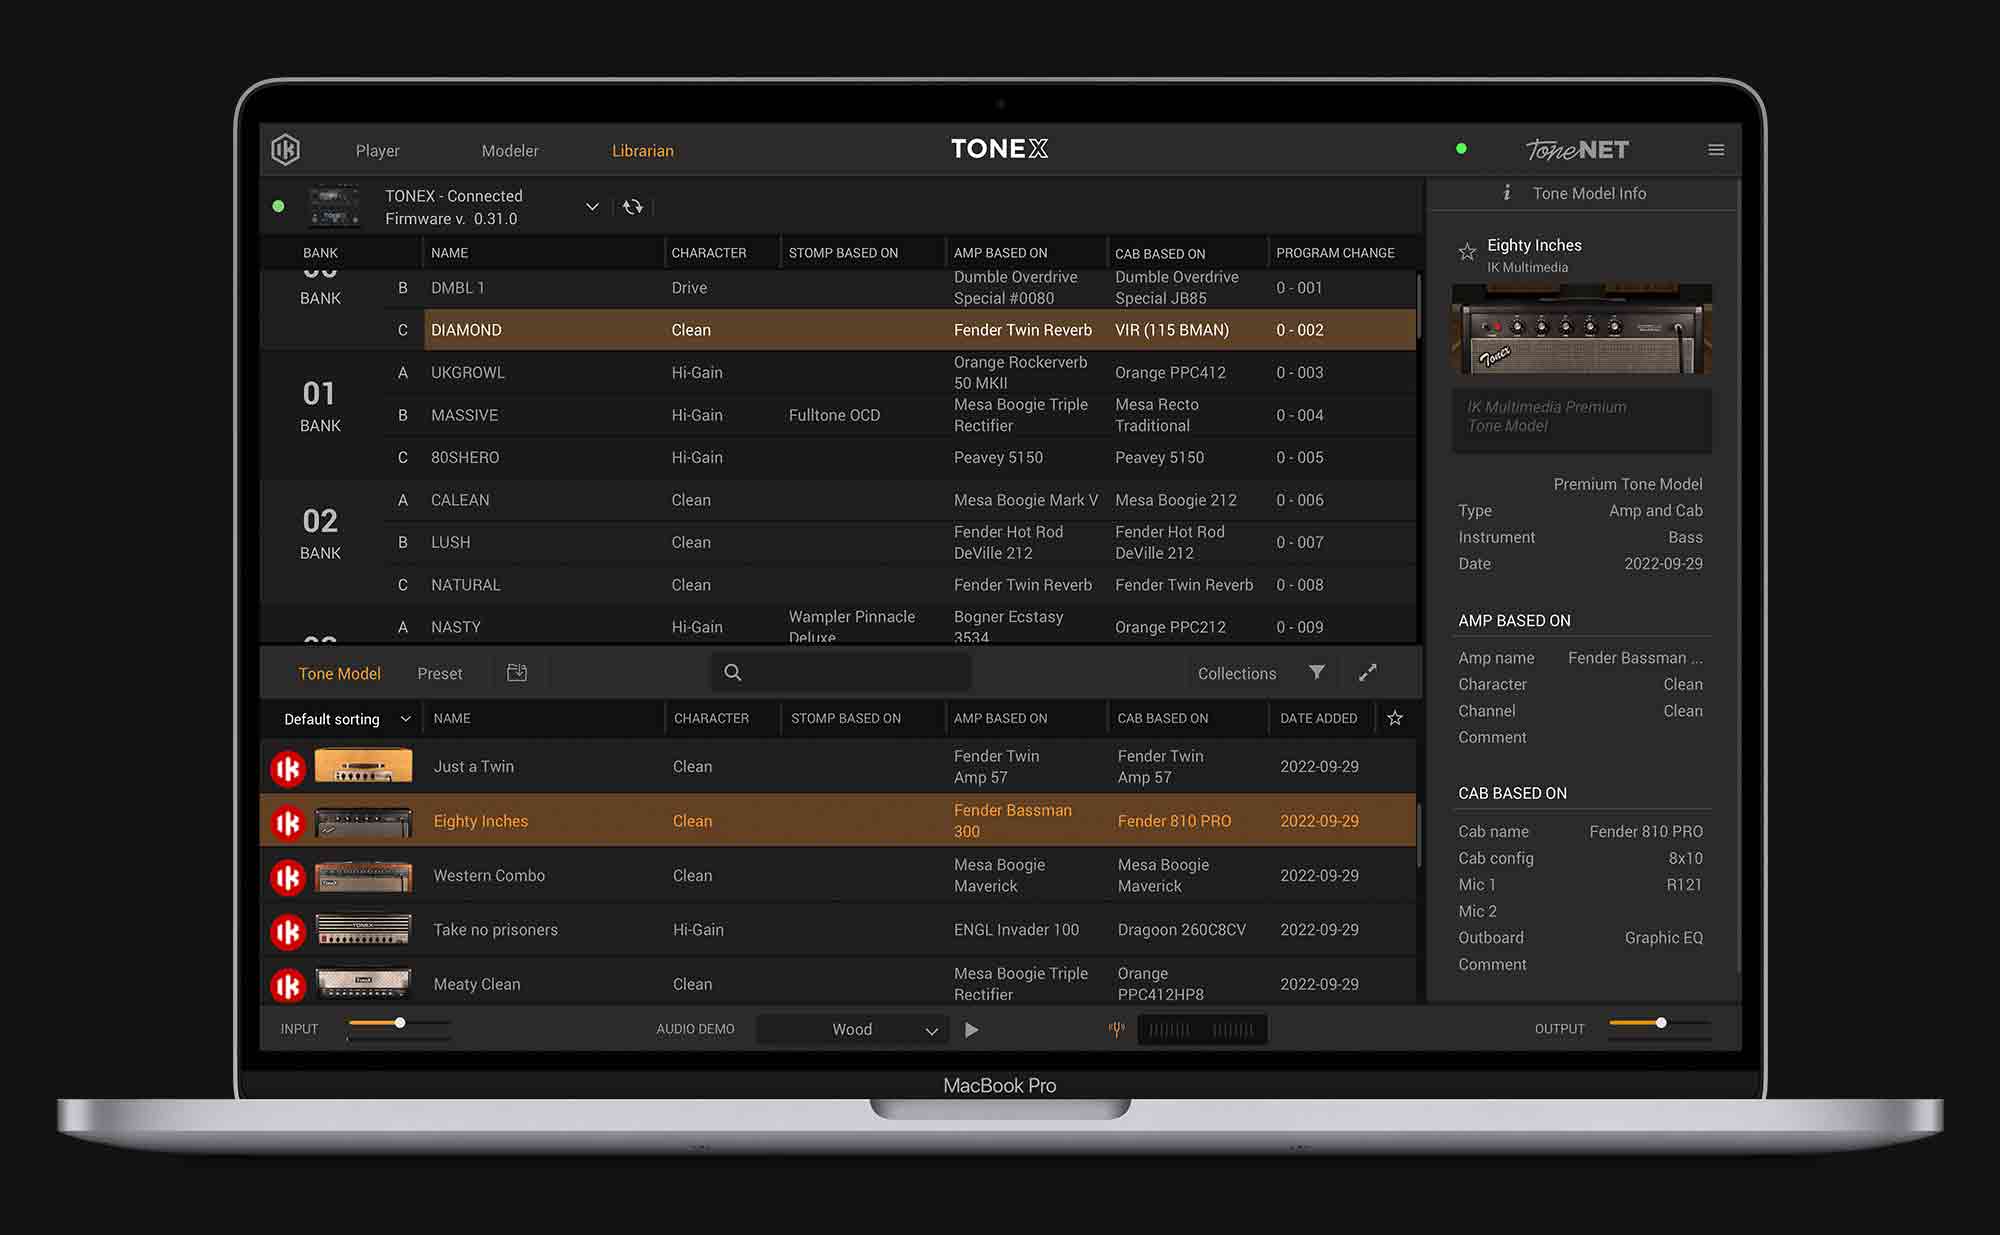
Task: Switch to the Modeler tab
Action: 510,151
